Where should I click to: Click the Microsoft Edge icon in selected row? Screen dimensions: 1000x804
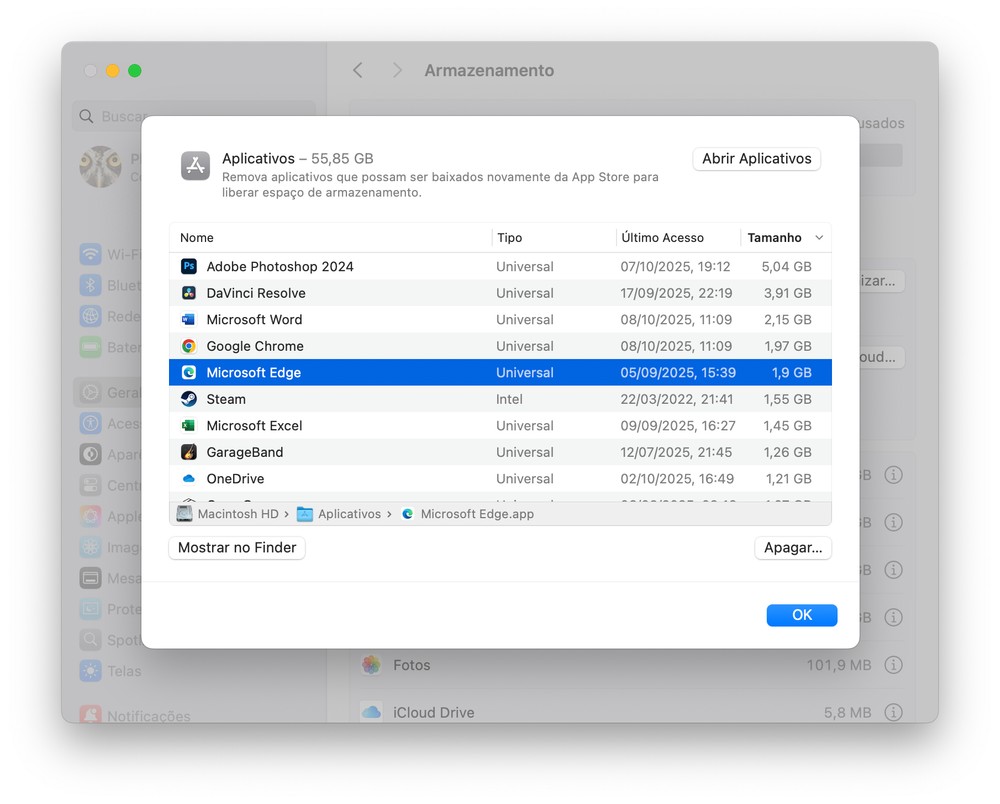click(188, 373)
